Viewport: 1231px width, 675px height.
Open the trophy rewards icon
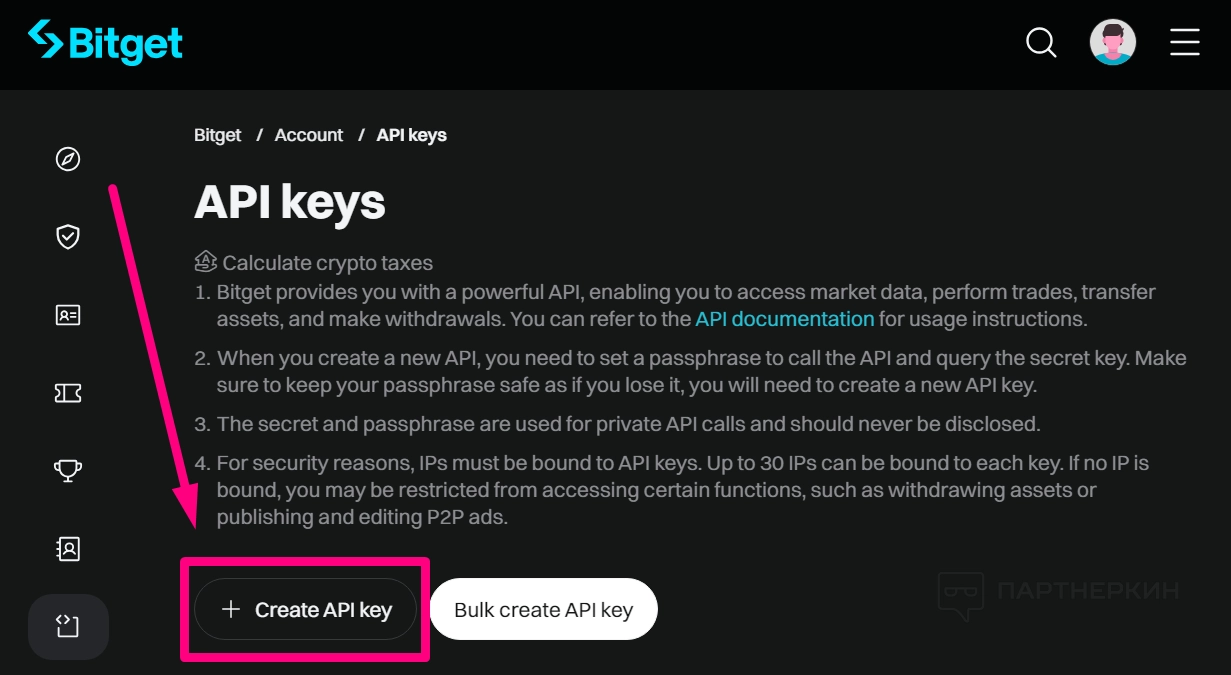(x=68, y=470)
